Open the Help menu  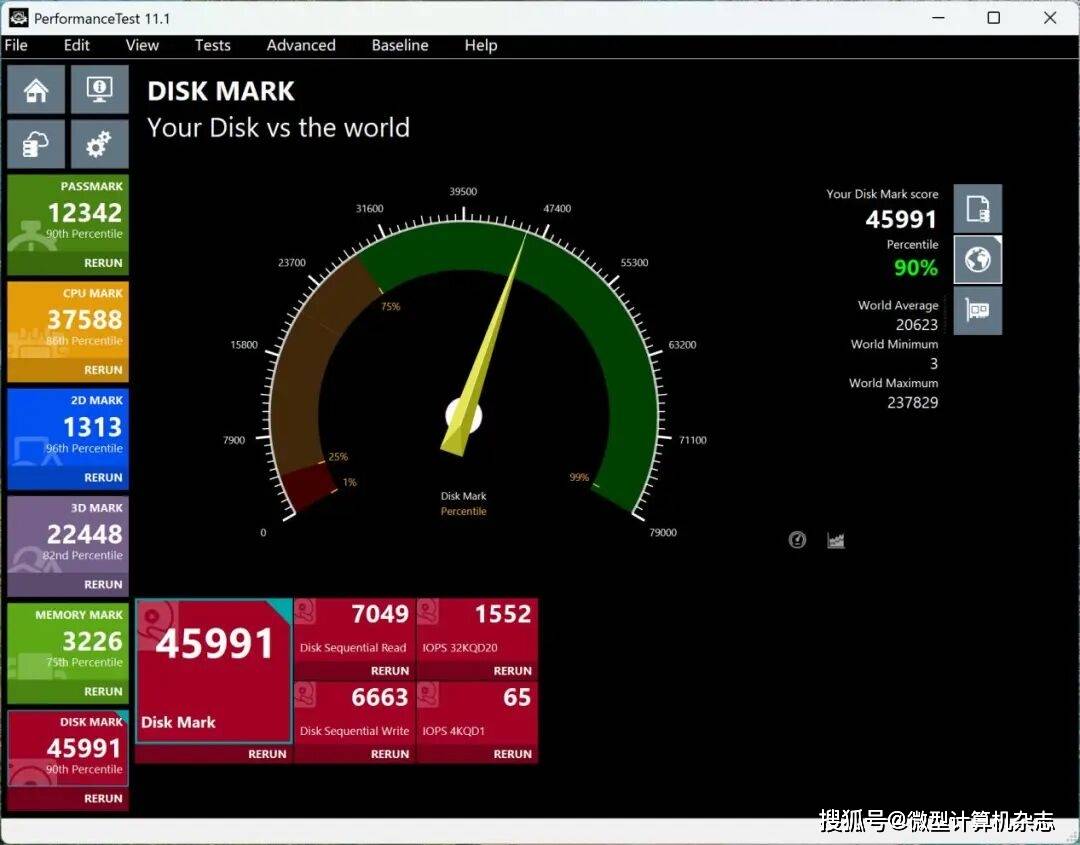pos(481,45)
